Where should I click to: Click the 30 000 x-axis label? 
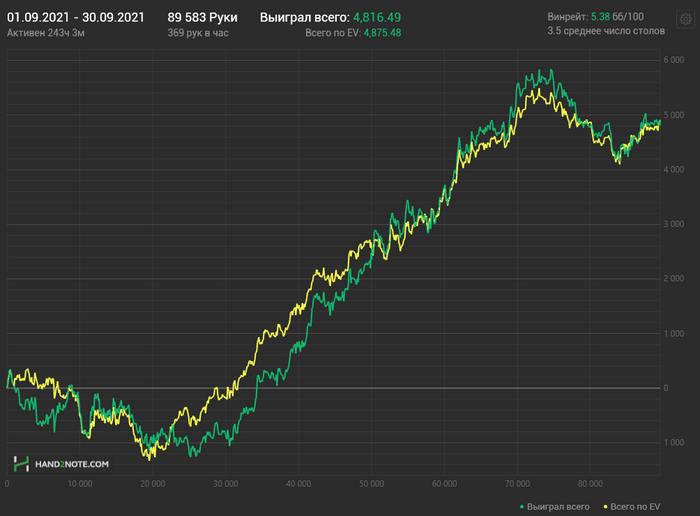tap(225, 484)
